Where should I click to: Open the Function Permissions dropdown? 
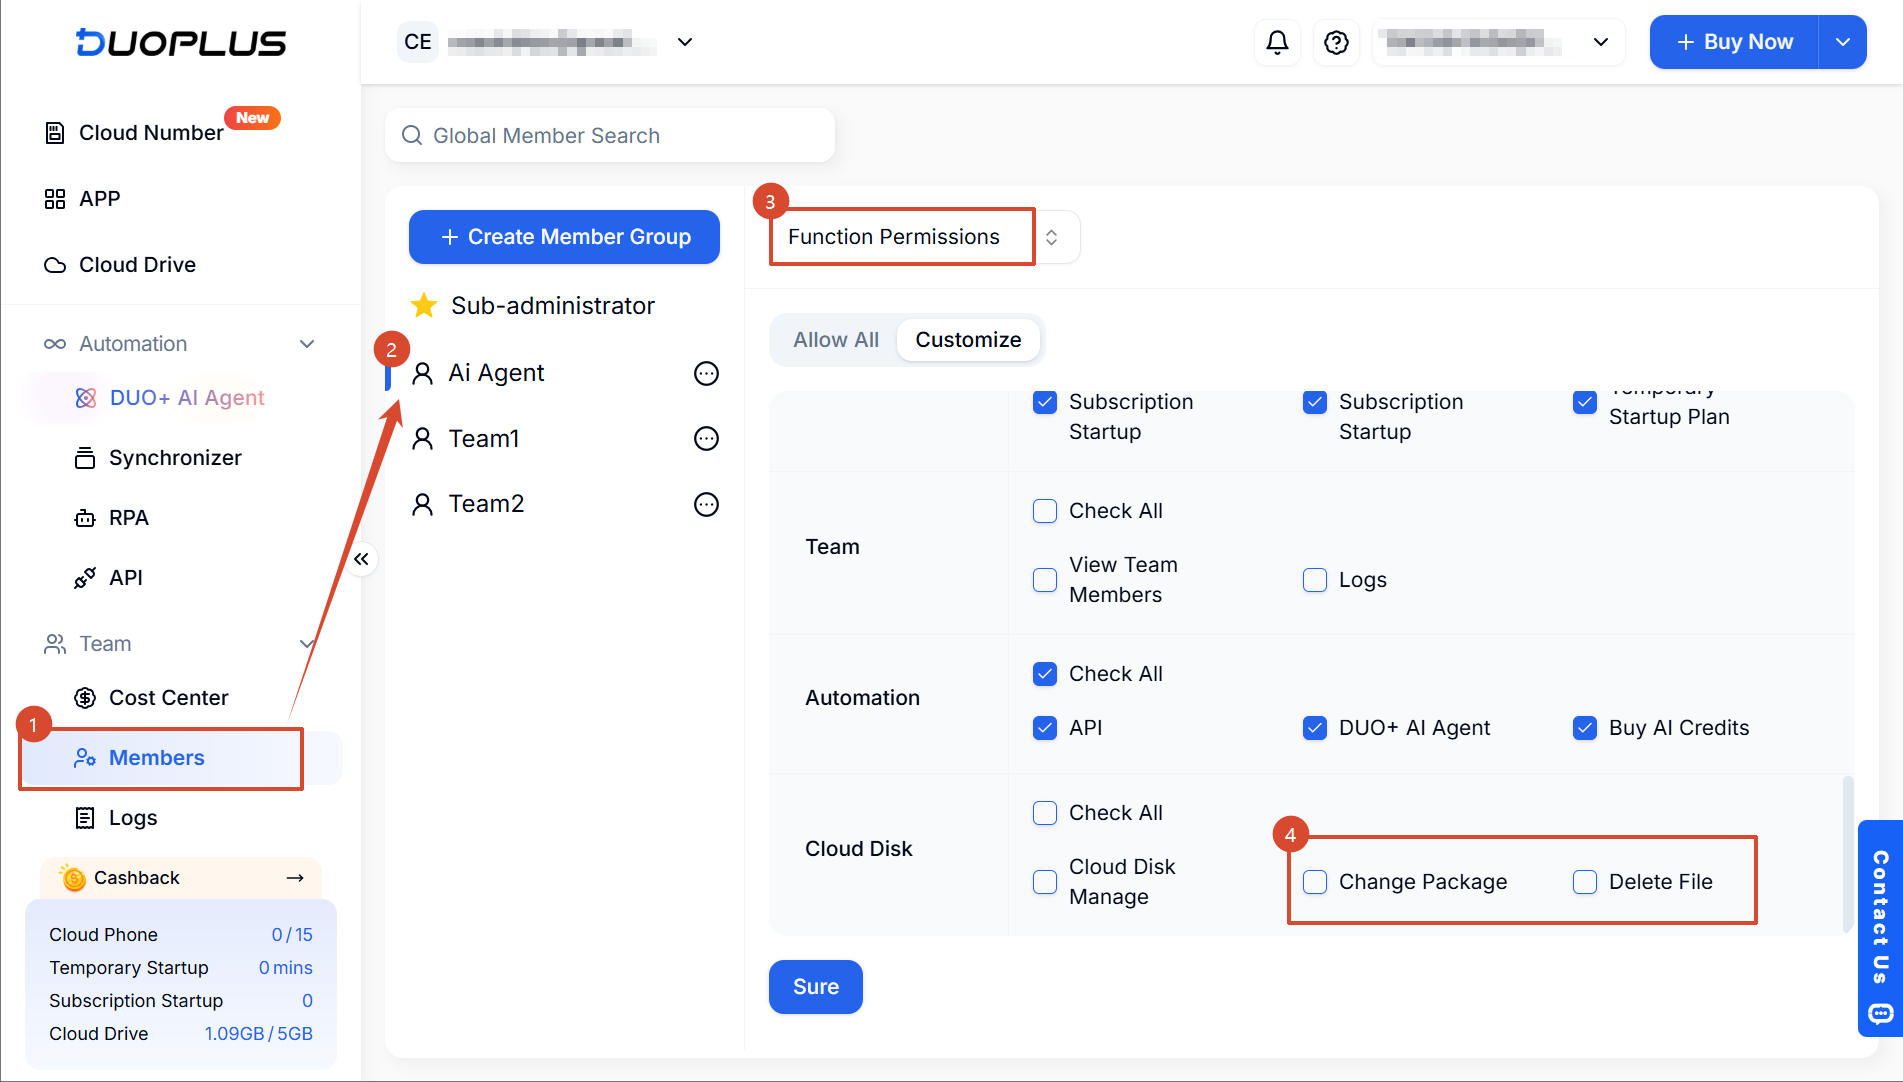[925, 237]
